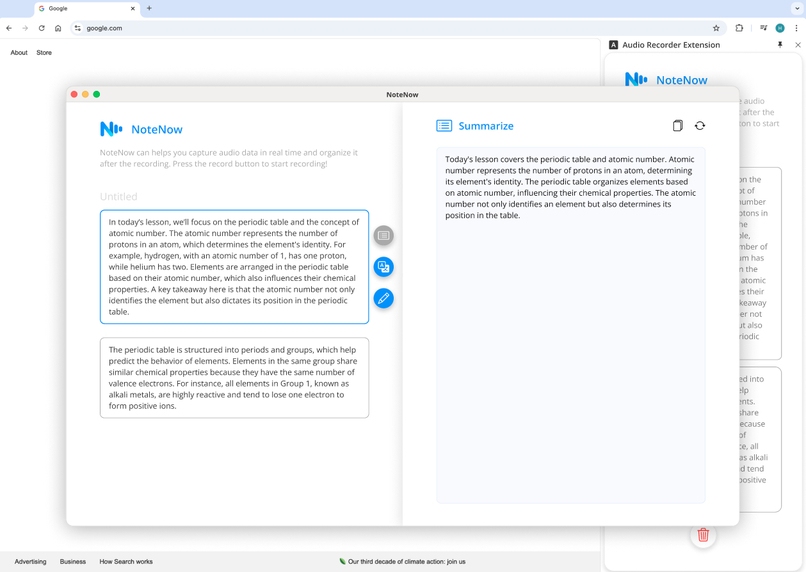The image size is (806, 572).
Task: Select the first note about atomic number
Action: click(234, 267)
